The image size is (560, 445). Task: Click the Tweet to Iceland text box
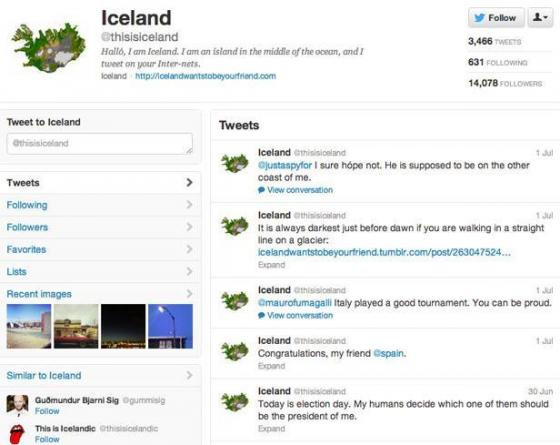(100, 144)
